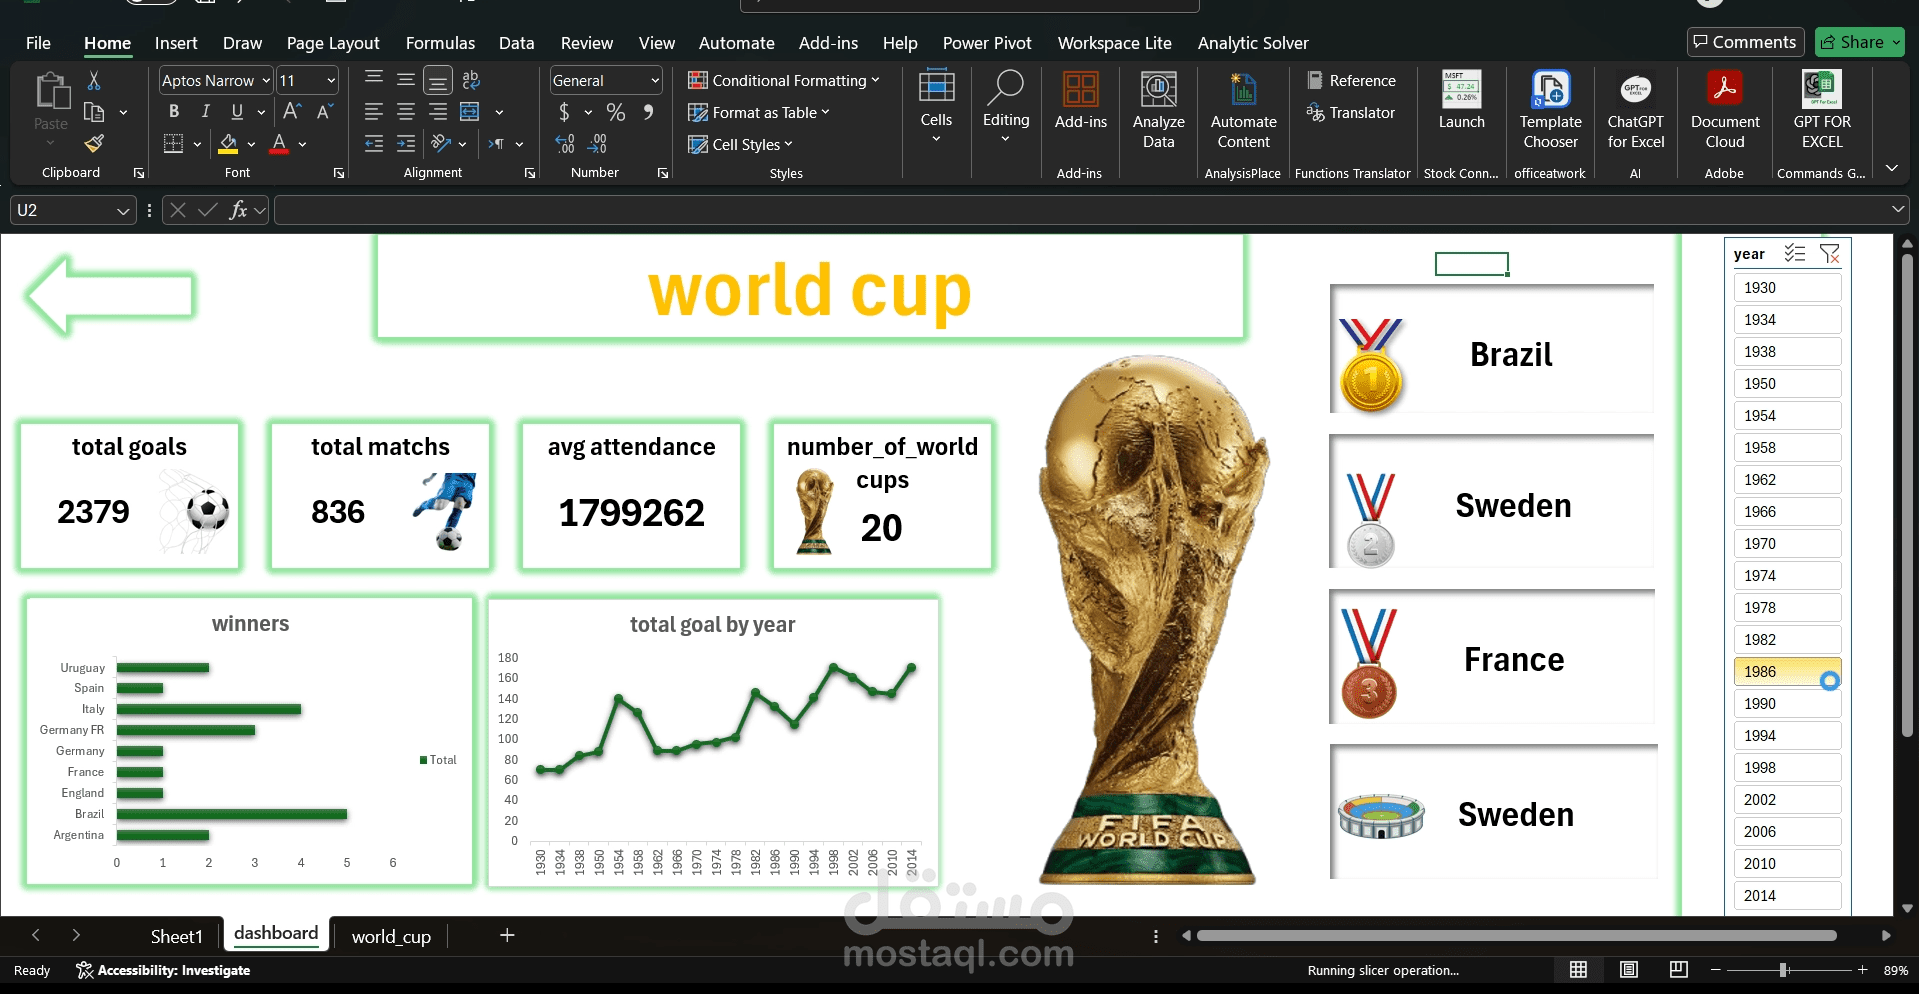Click the zoom slider handle

(x=1783, y=970)
